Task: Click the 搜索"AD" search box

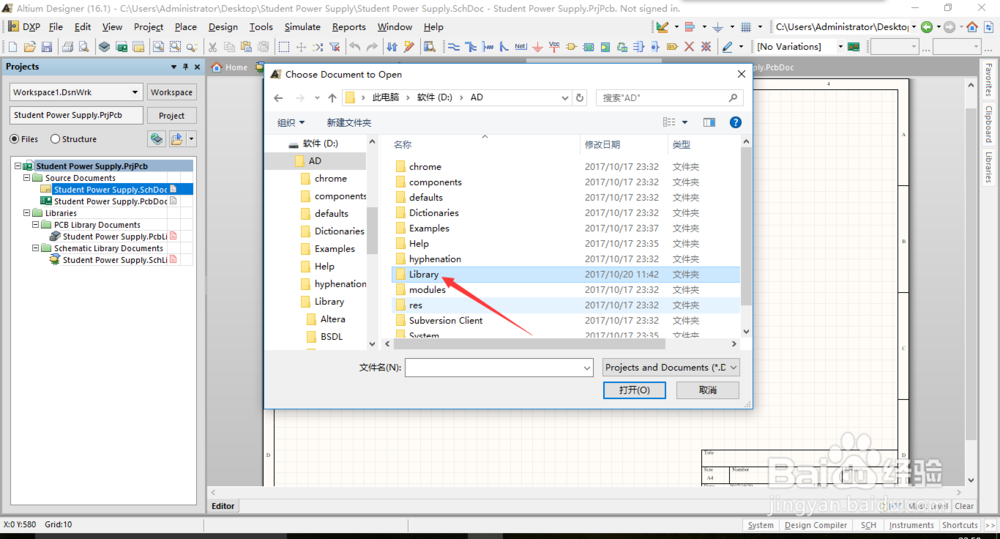Action: click(x=668, y=98)
